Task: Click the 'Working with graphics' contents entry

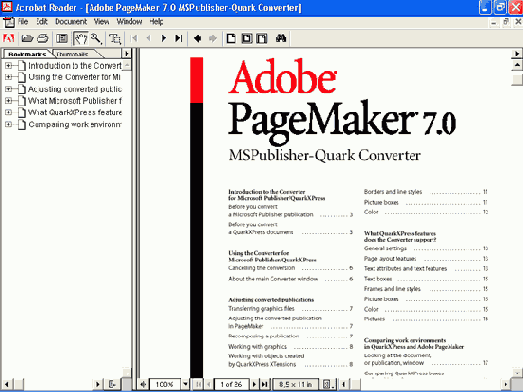Action: (257, 347)
